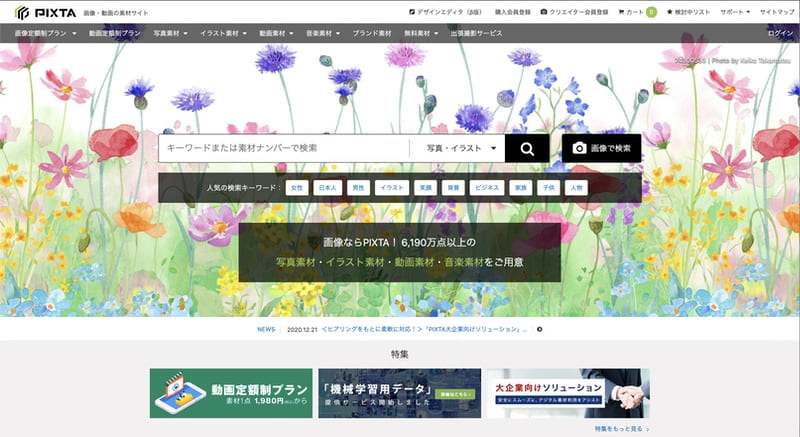
Task: Expand the サポート dropdown
Action: pos(735,12)
